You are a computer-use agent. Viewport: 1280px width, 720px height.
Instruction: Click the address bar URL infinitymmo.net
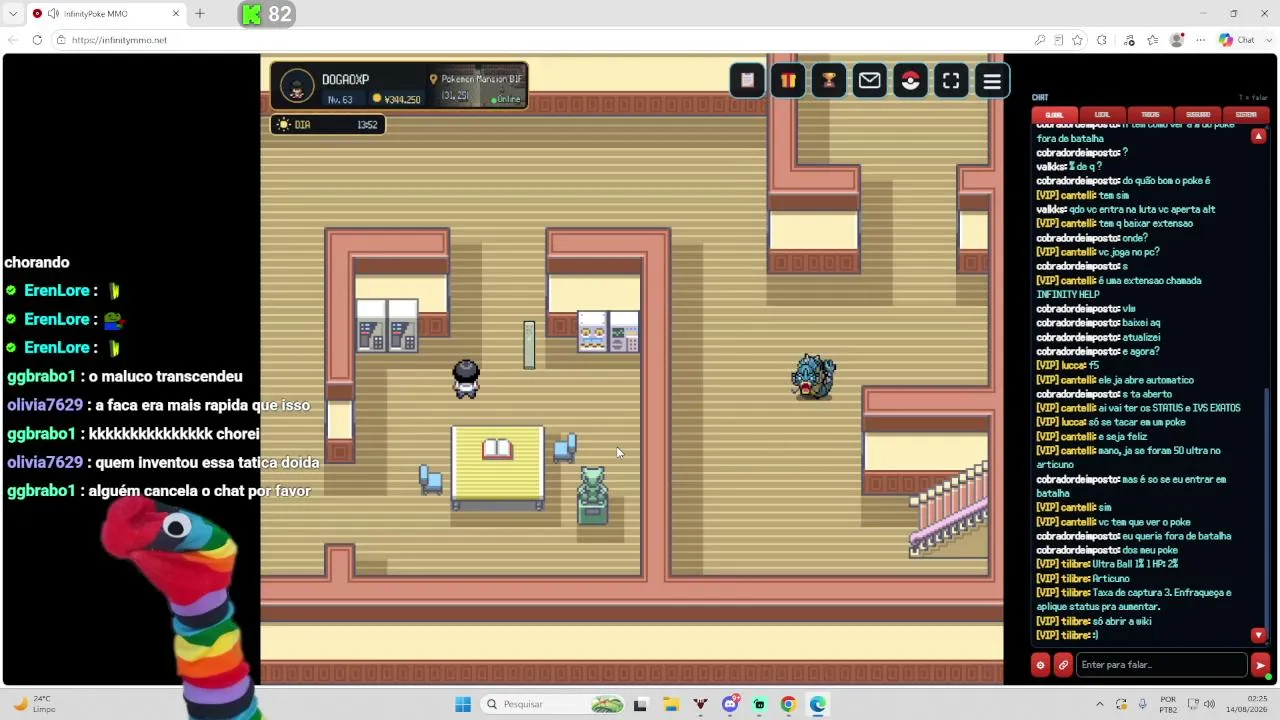[120, 40]
